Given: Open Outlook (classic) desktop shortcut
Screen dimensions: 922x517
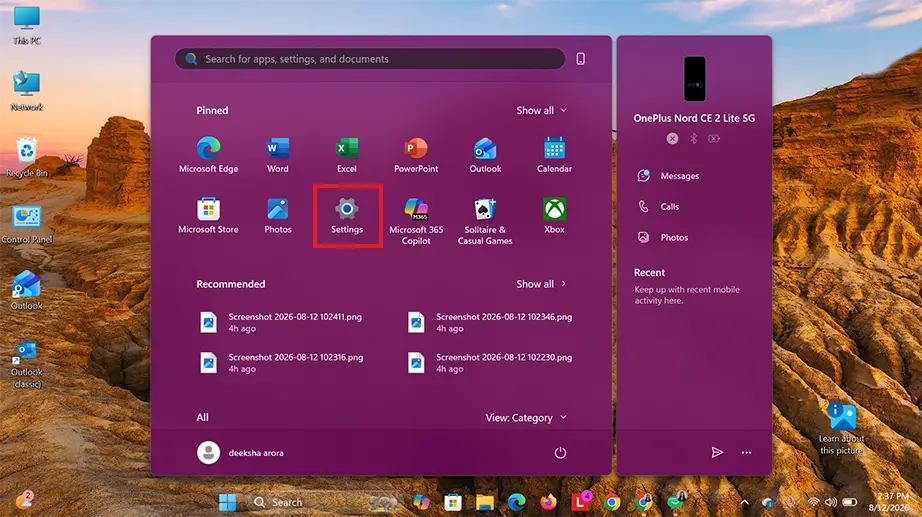Looking at the screenshot, I should pyautogui.click(x=27, y=364).
